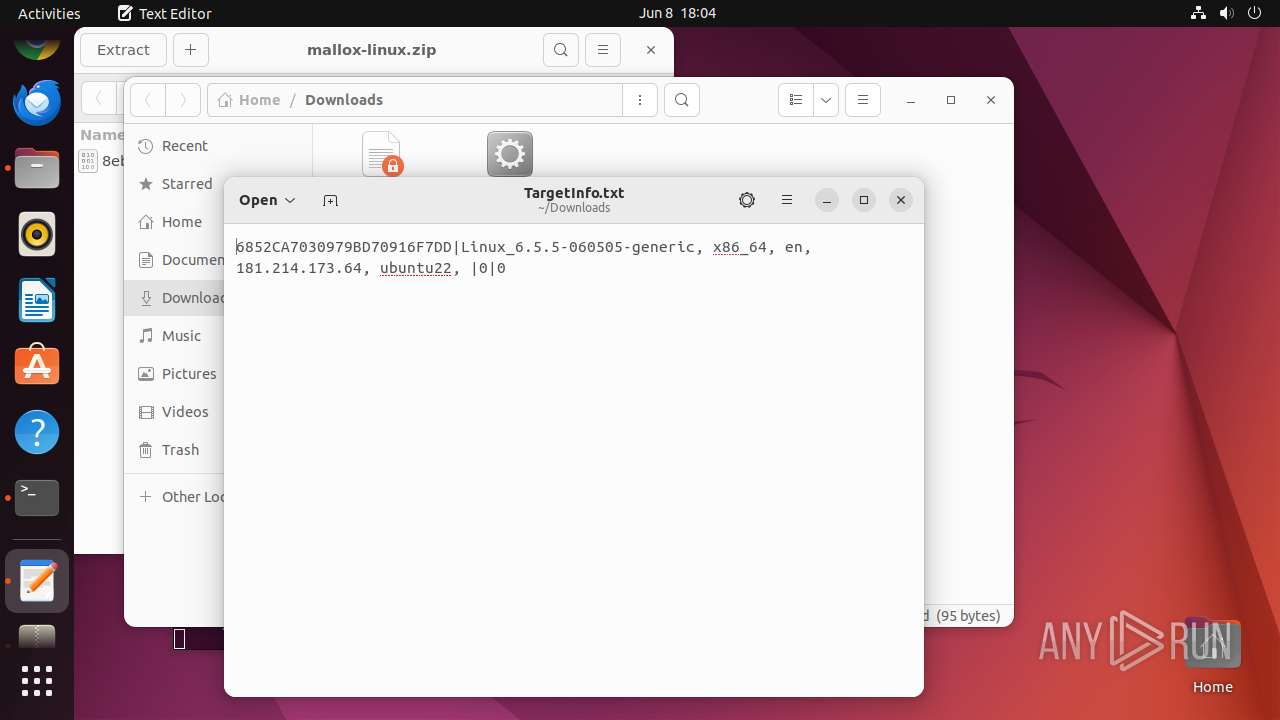Click the word ubuntu22 in the text

point(415,268)
